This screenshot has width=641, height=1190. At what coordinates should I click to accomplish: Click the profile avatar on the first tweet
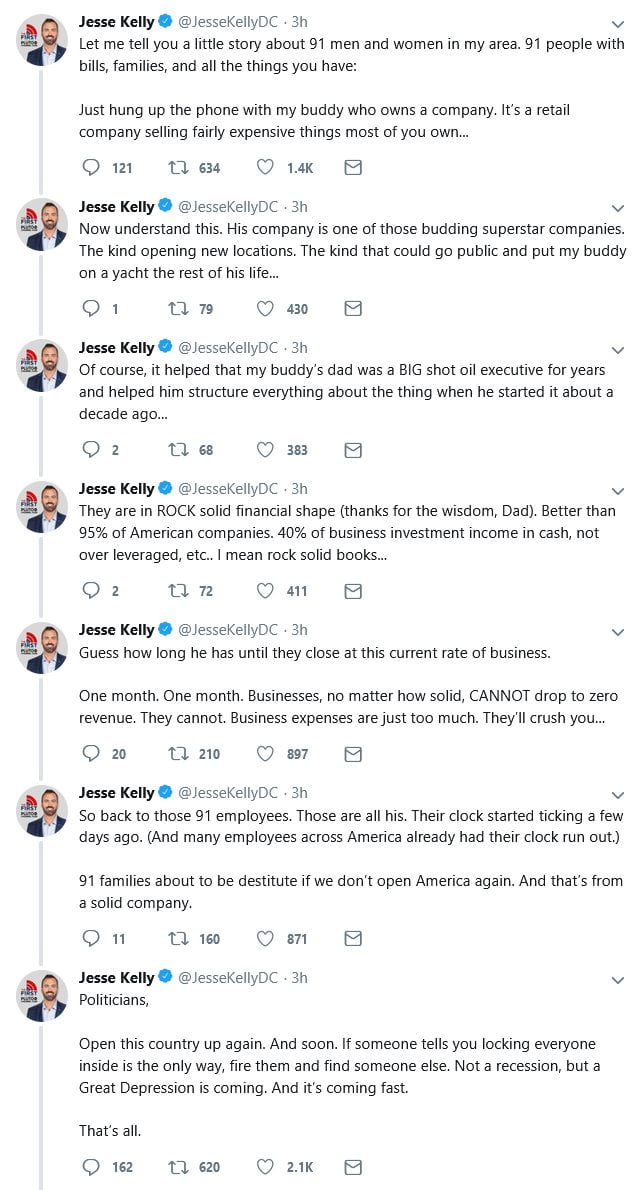coord(42,42)
